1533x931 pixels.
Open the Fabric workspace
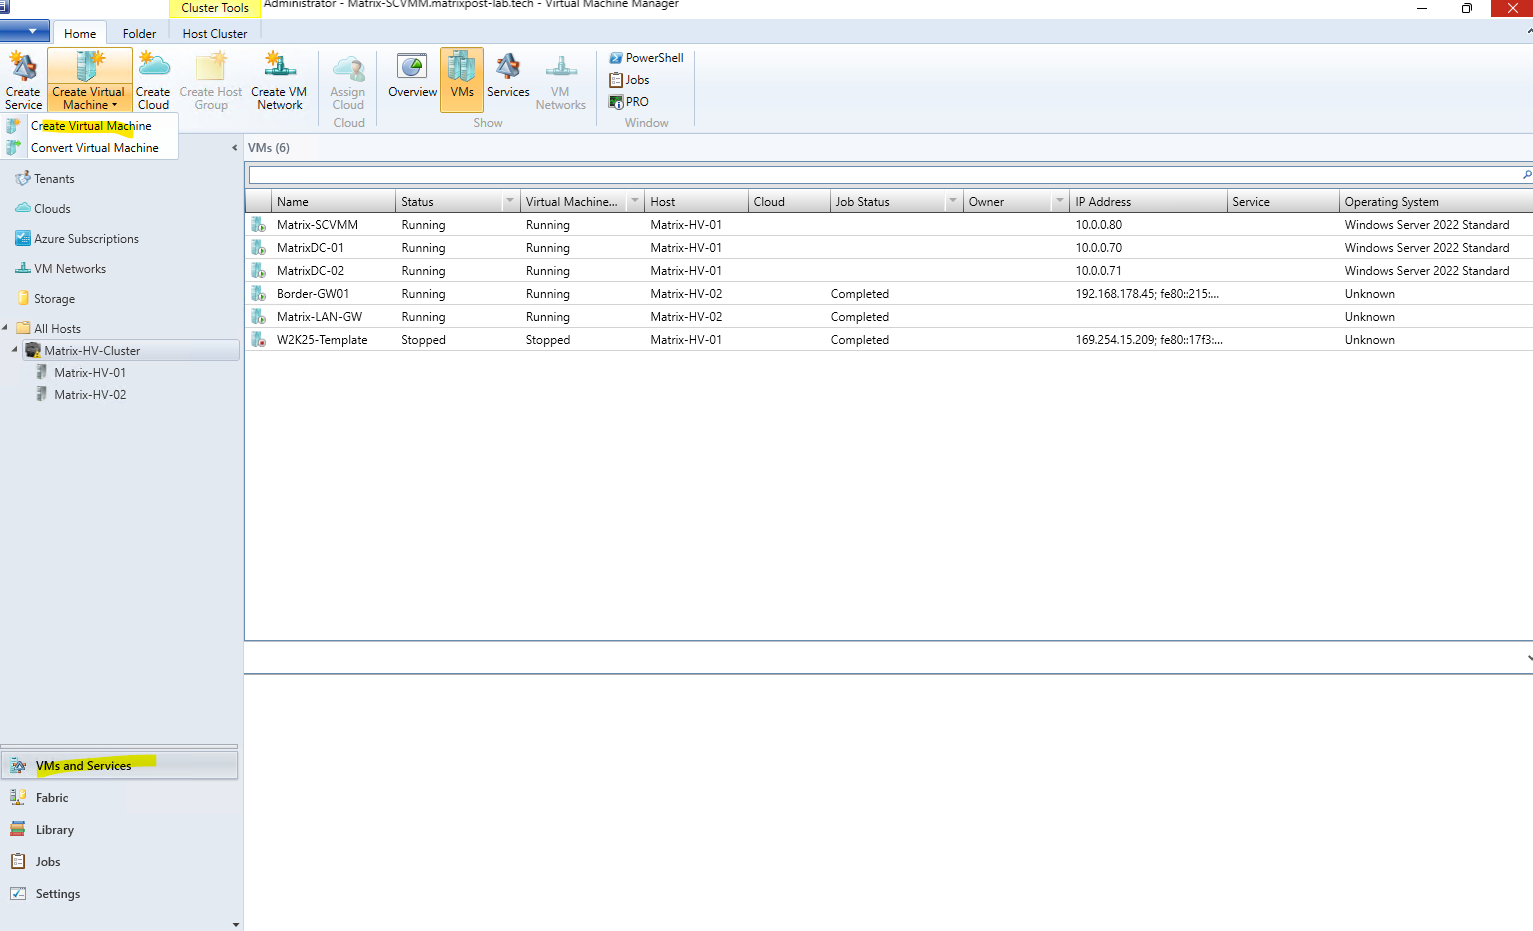pos(120,798)
